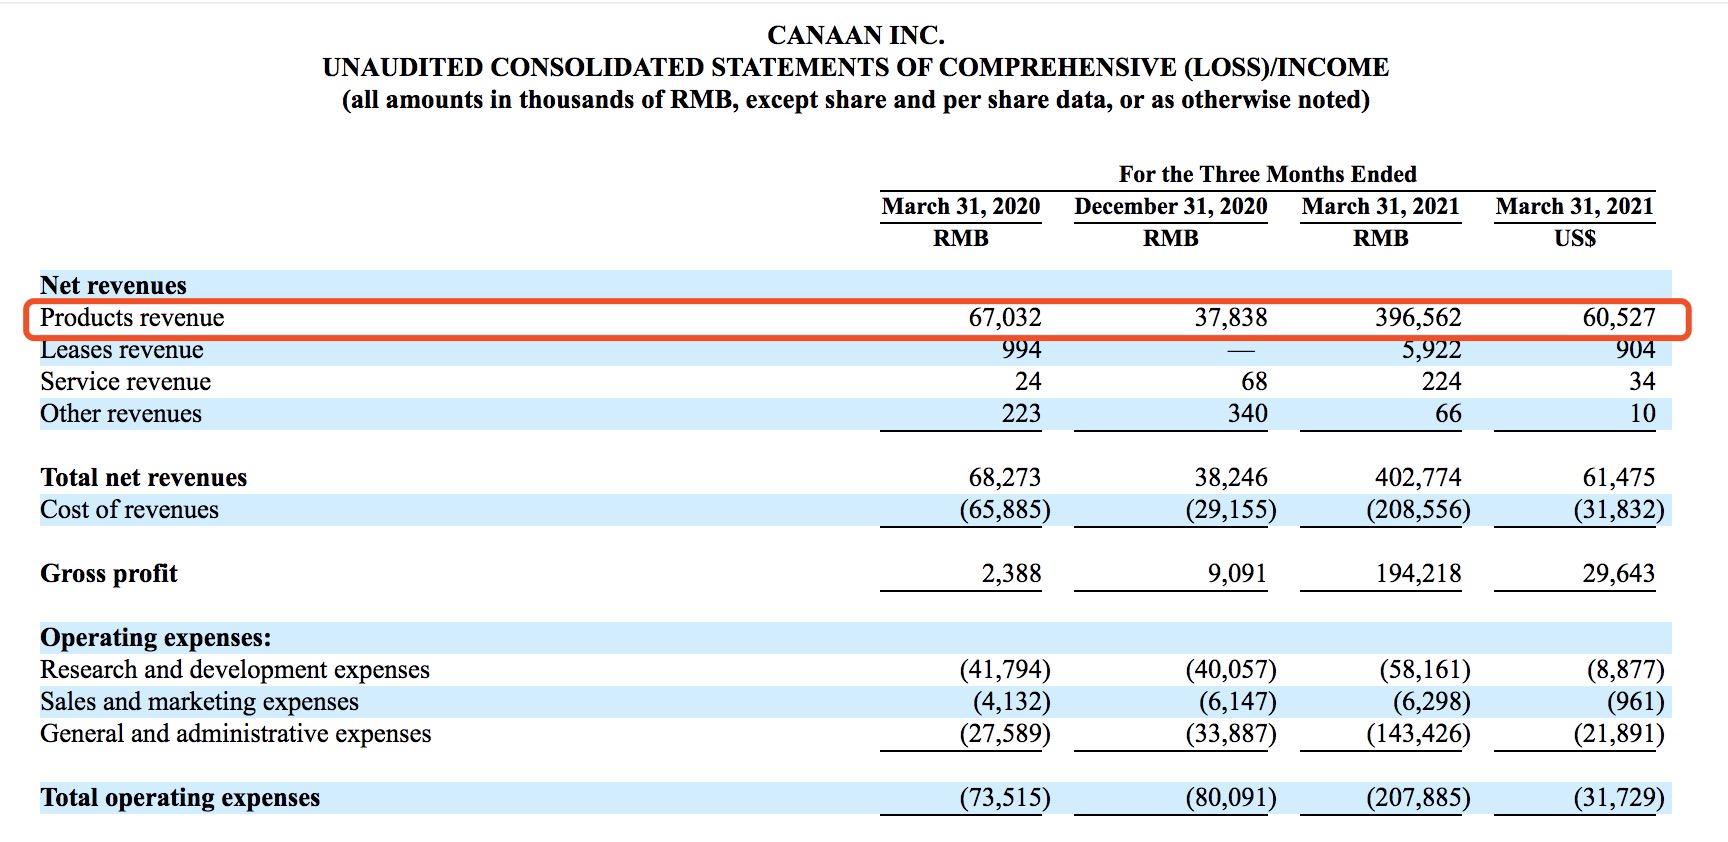Click the 'Products revenue' row label
Image resolution: width=1728 pixels, height=842 pixels.
pyautogui.click(x=132, y=318)
